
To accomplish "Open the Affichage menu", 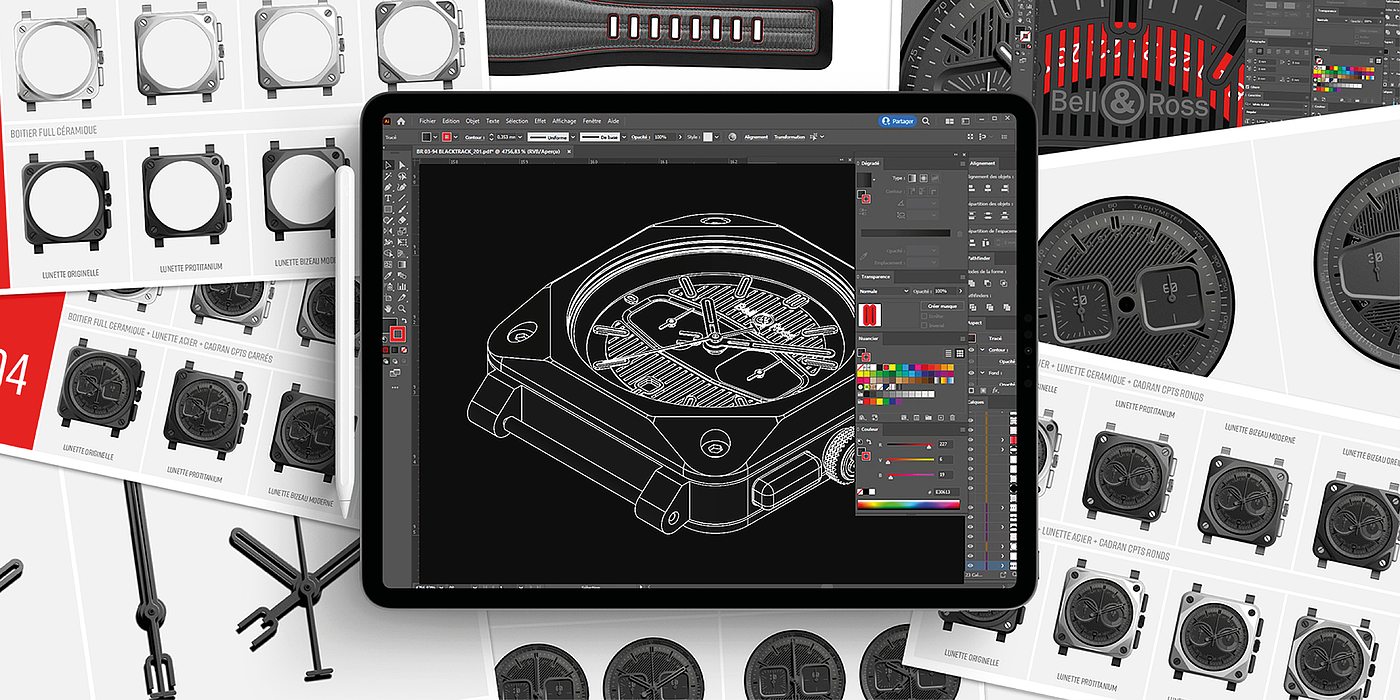I will 564,121.
